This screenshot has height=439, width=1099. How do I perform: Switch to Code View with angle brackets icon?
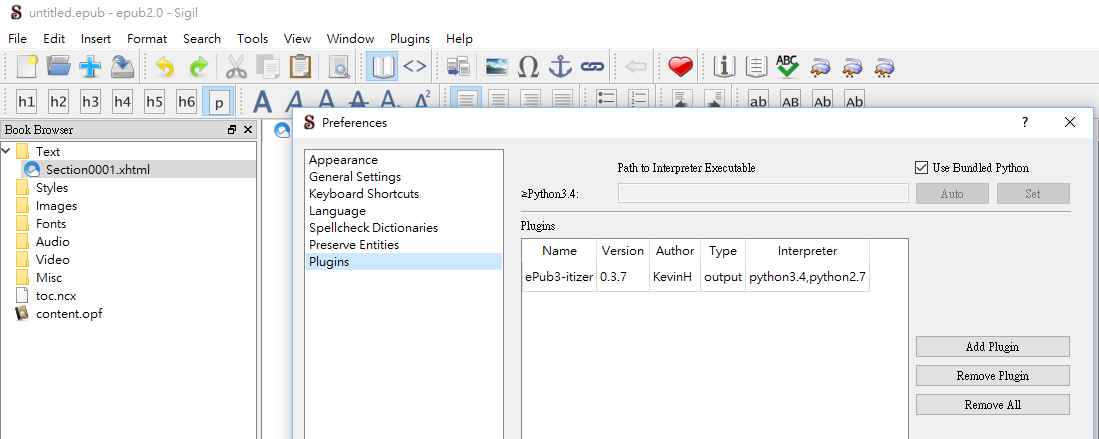point(415,67)
